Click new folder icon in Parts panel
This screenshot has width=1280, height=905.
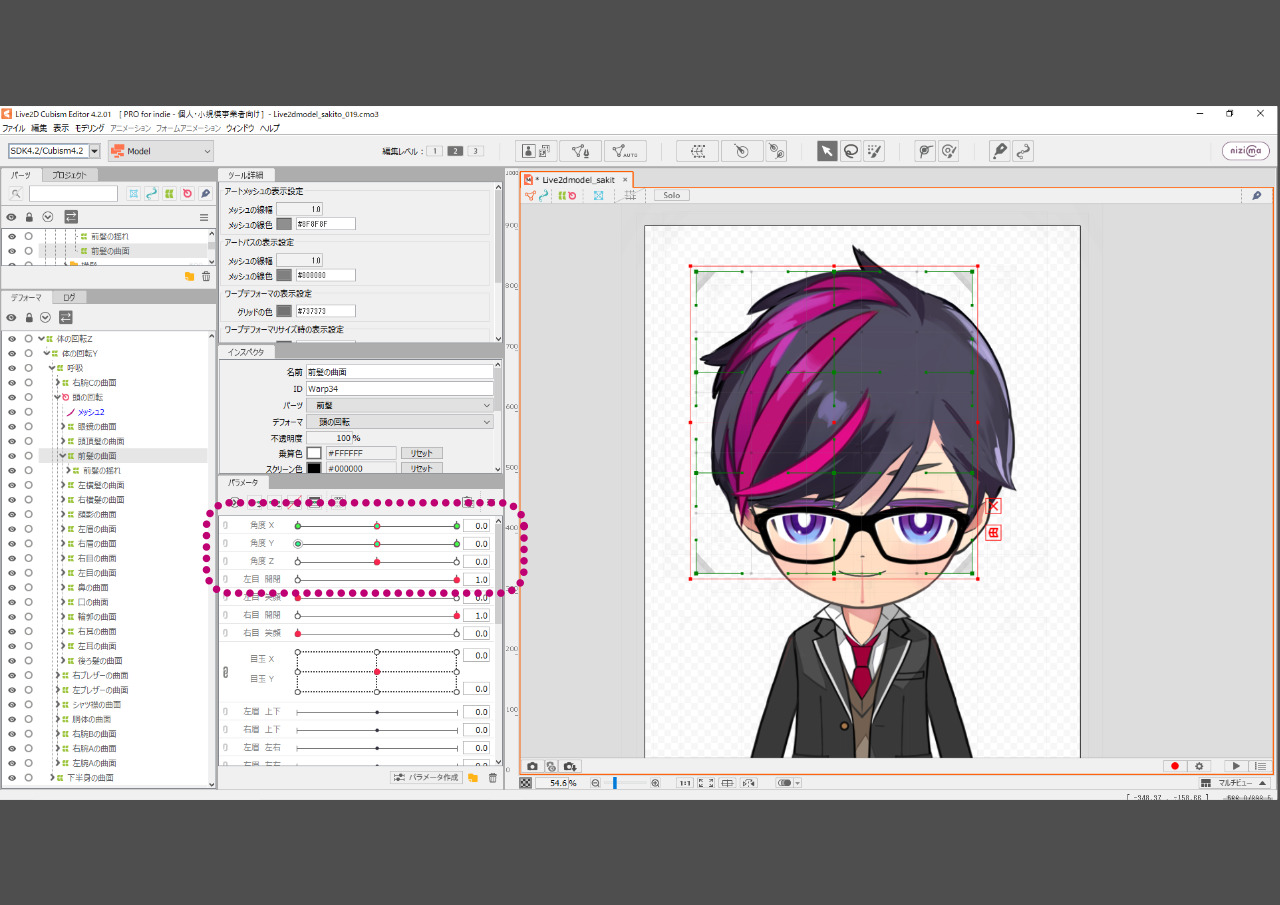[189, 276]
